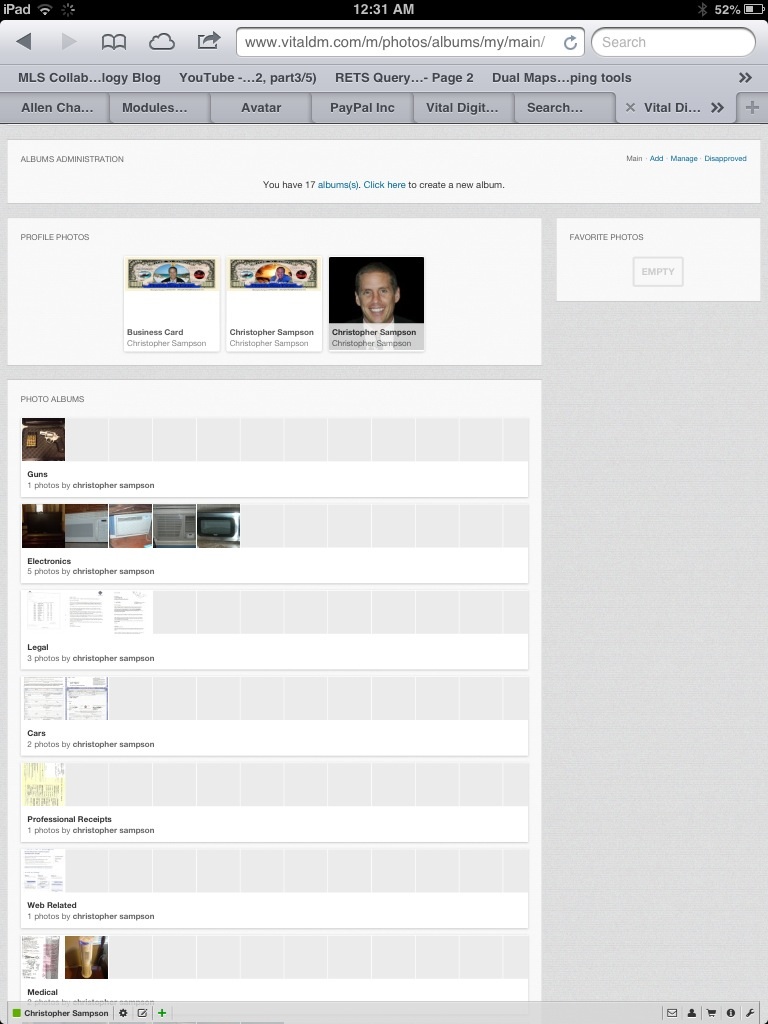768x1024 pixels.
Task: Open first Electronics album thumbnail
Action: click(x=43, y=526)
